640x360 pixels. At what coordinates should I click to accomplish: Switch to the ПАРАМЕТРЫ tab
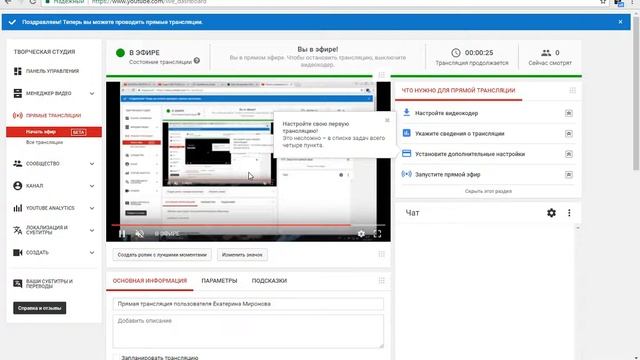point(219,281)
